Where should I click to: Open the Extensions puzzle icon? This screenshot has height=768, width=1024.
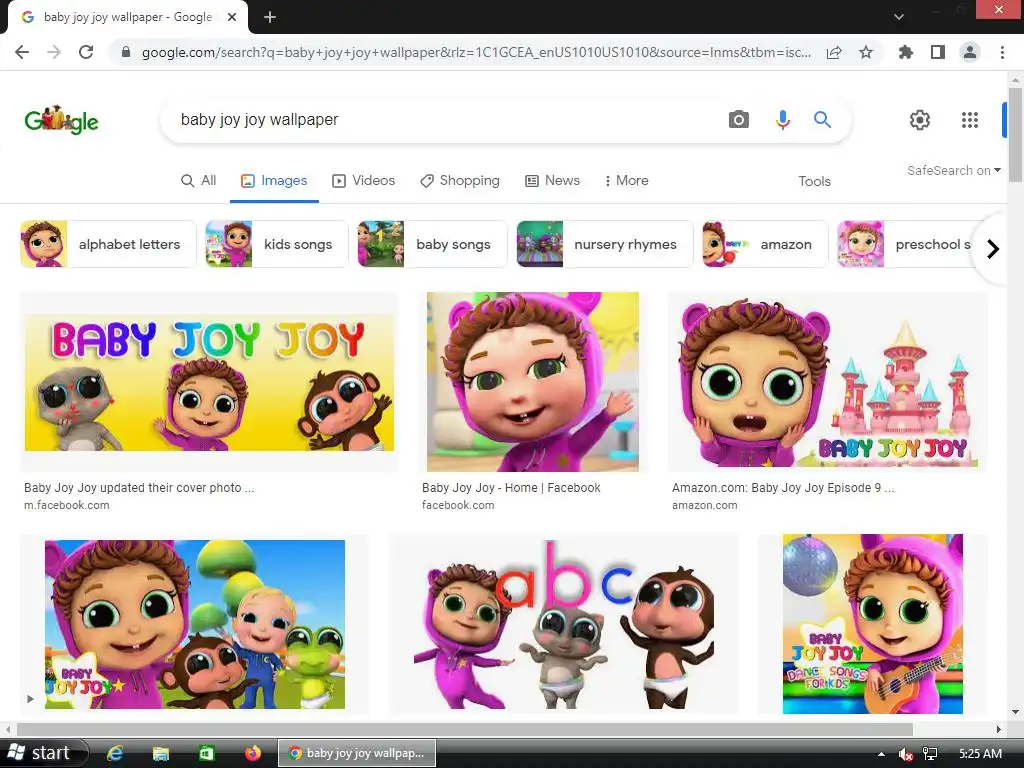pyautogui.click(x=906, y=52)
